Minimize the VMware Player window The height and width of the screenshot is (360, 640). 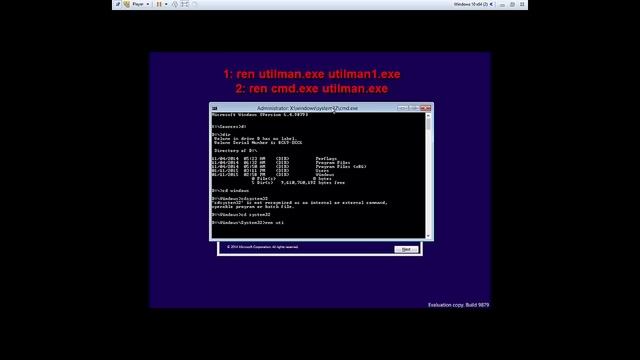[502, 4]
